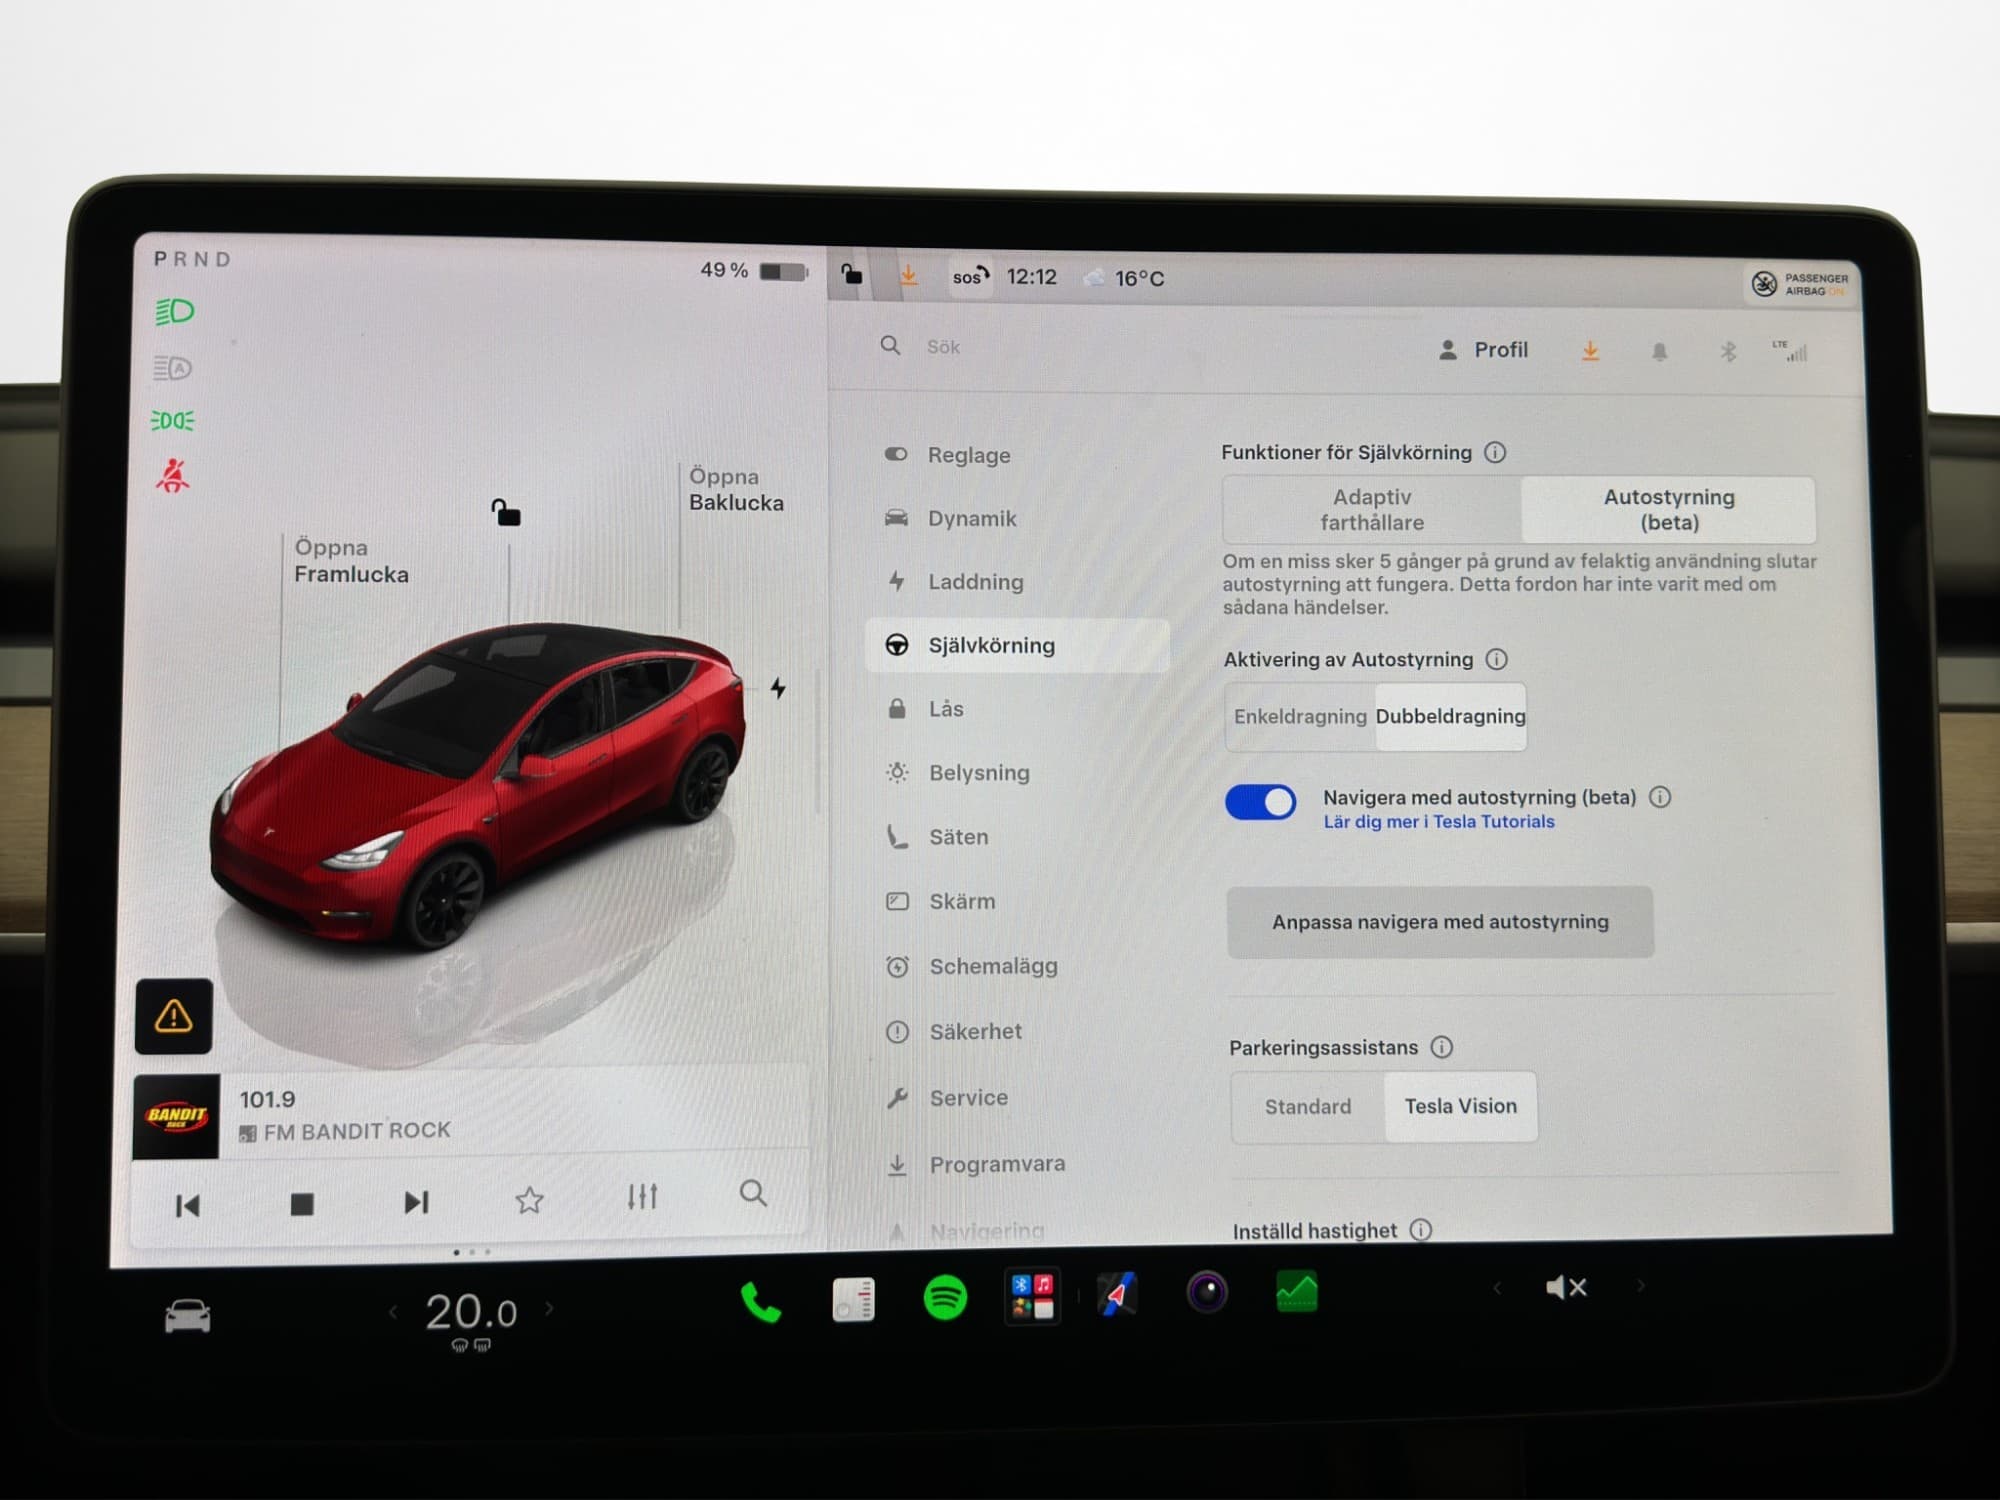Follow Lär dig mer i Tesla Tutorials link
The height and width of the screenshot is (1500, 2000).
[x=1439, y=821]
